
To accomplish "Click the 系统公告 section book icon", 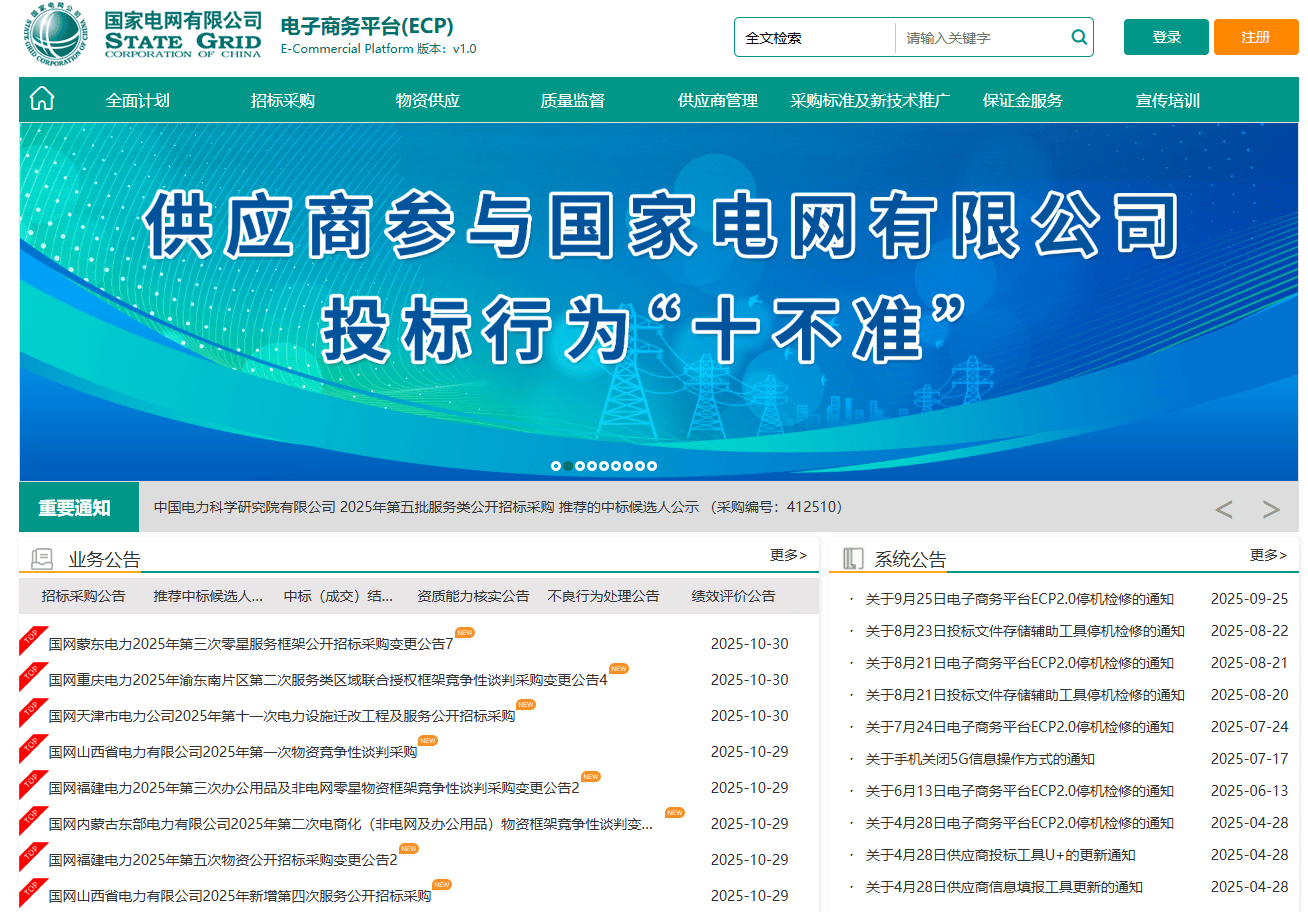I will (x=853, y=559).
